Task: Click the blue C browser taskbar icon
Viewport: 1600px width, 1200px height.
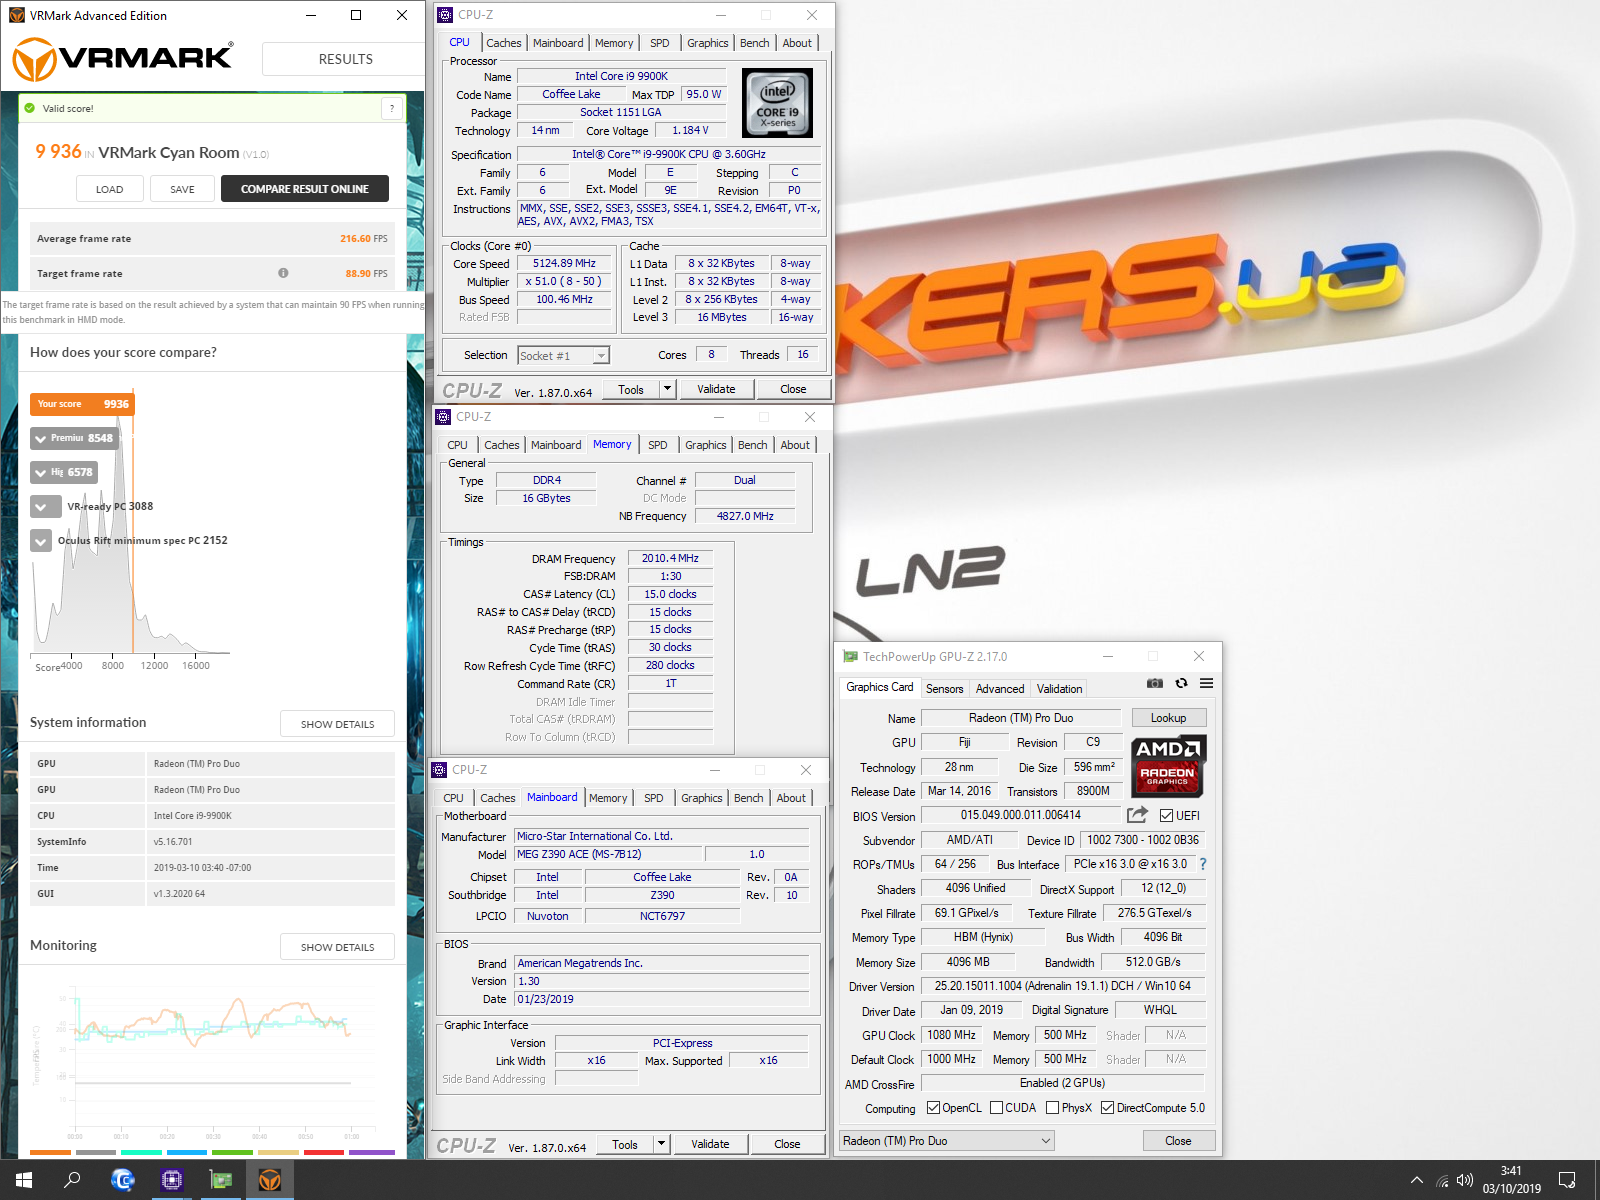Action: point(122,1180)
